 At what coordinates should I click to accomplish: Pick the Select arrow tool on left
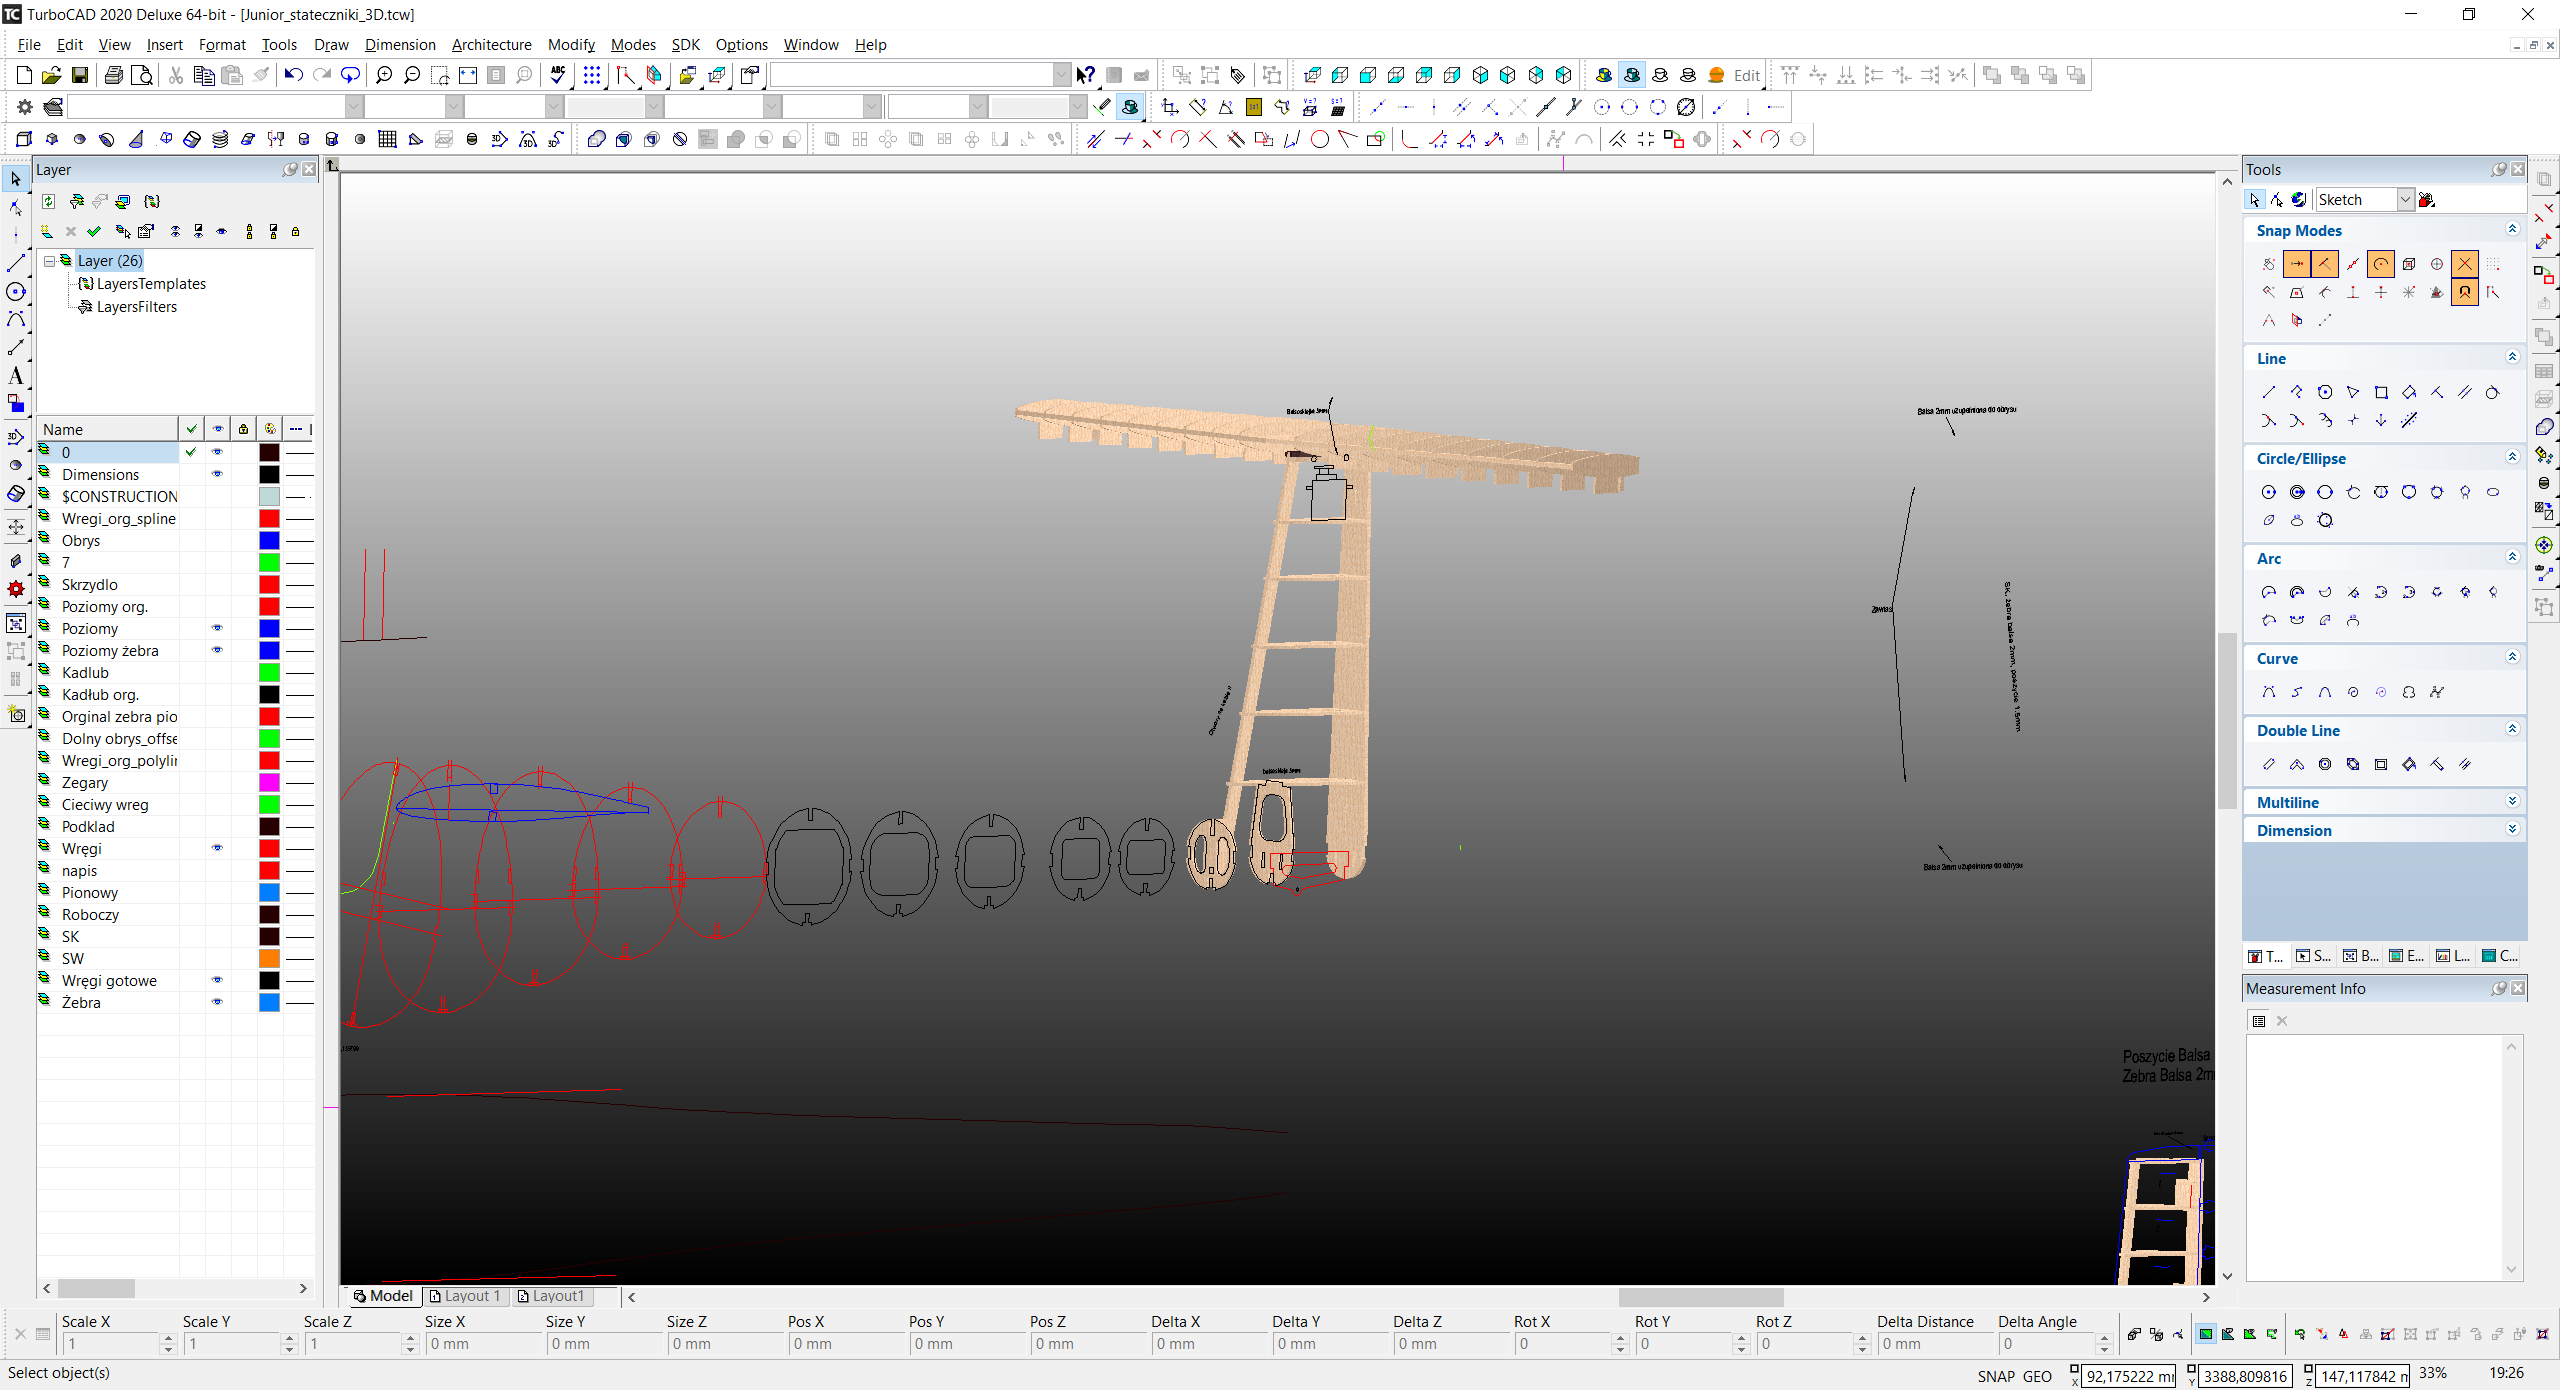coord(15,179)
